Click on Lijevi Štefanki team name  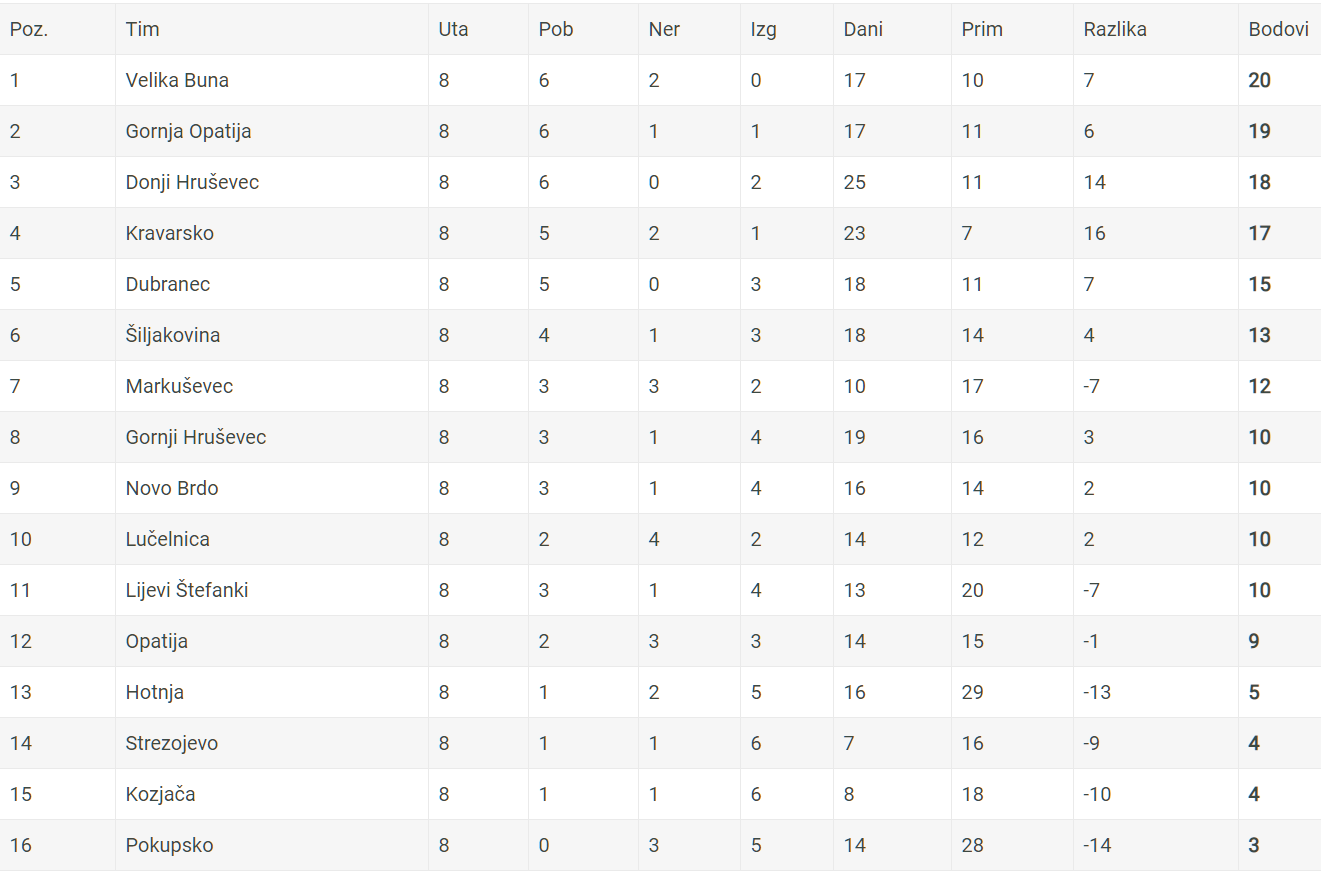click(x=187, y=590)
